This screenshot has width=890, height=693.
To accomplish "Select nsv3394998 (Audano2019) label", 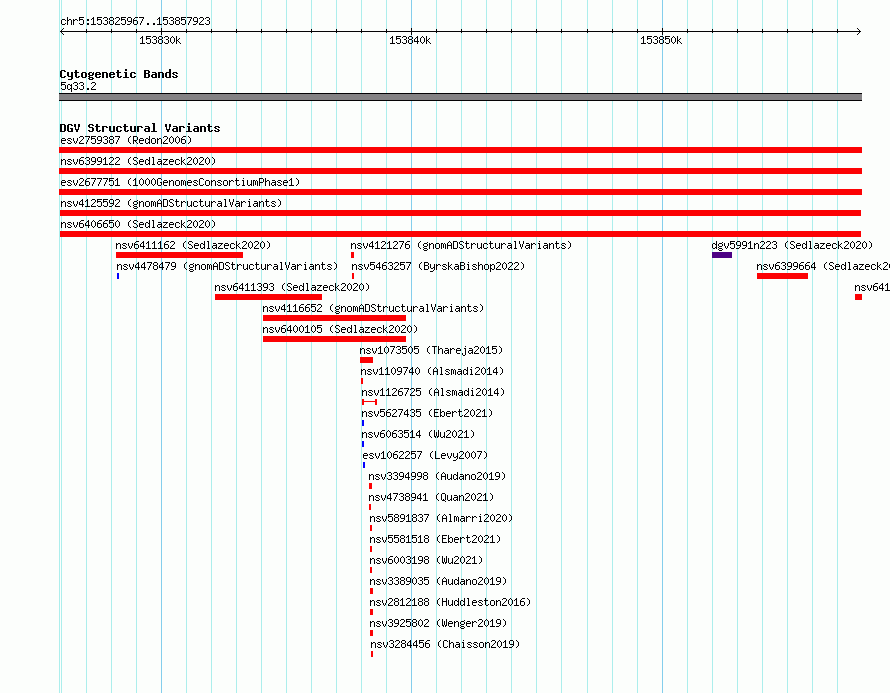I will point(437,476).
